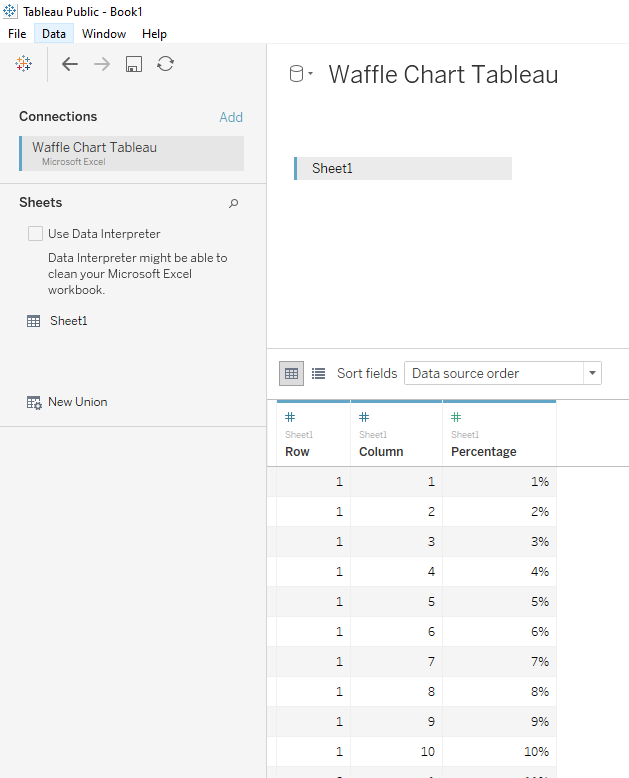Click the Row cell in the 6% row

[313, 632]
